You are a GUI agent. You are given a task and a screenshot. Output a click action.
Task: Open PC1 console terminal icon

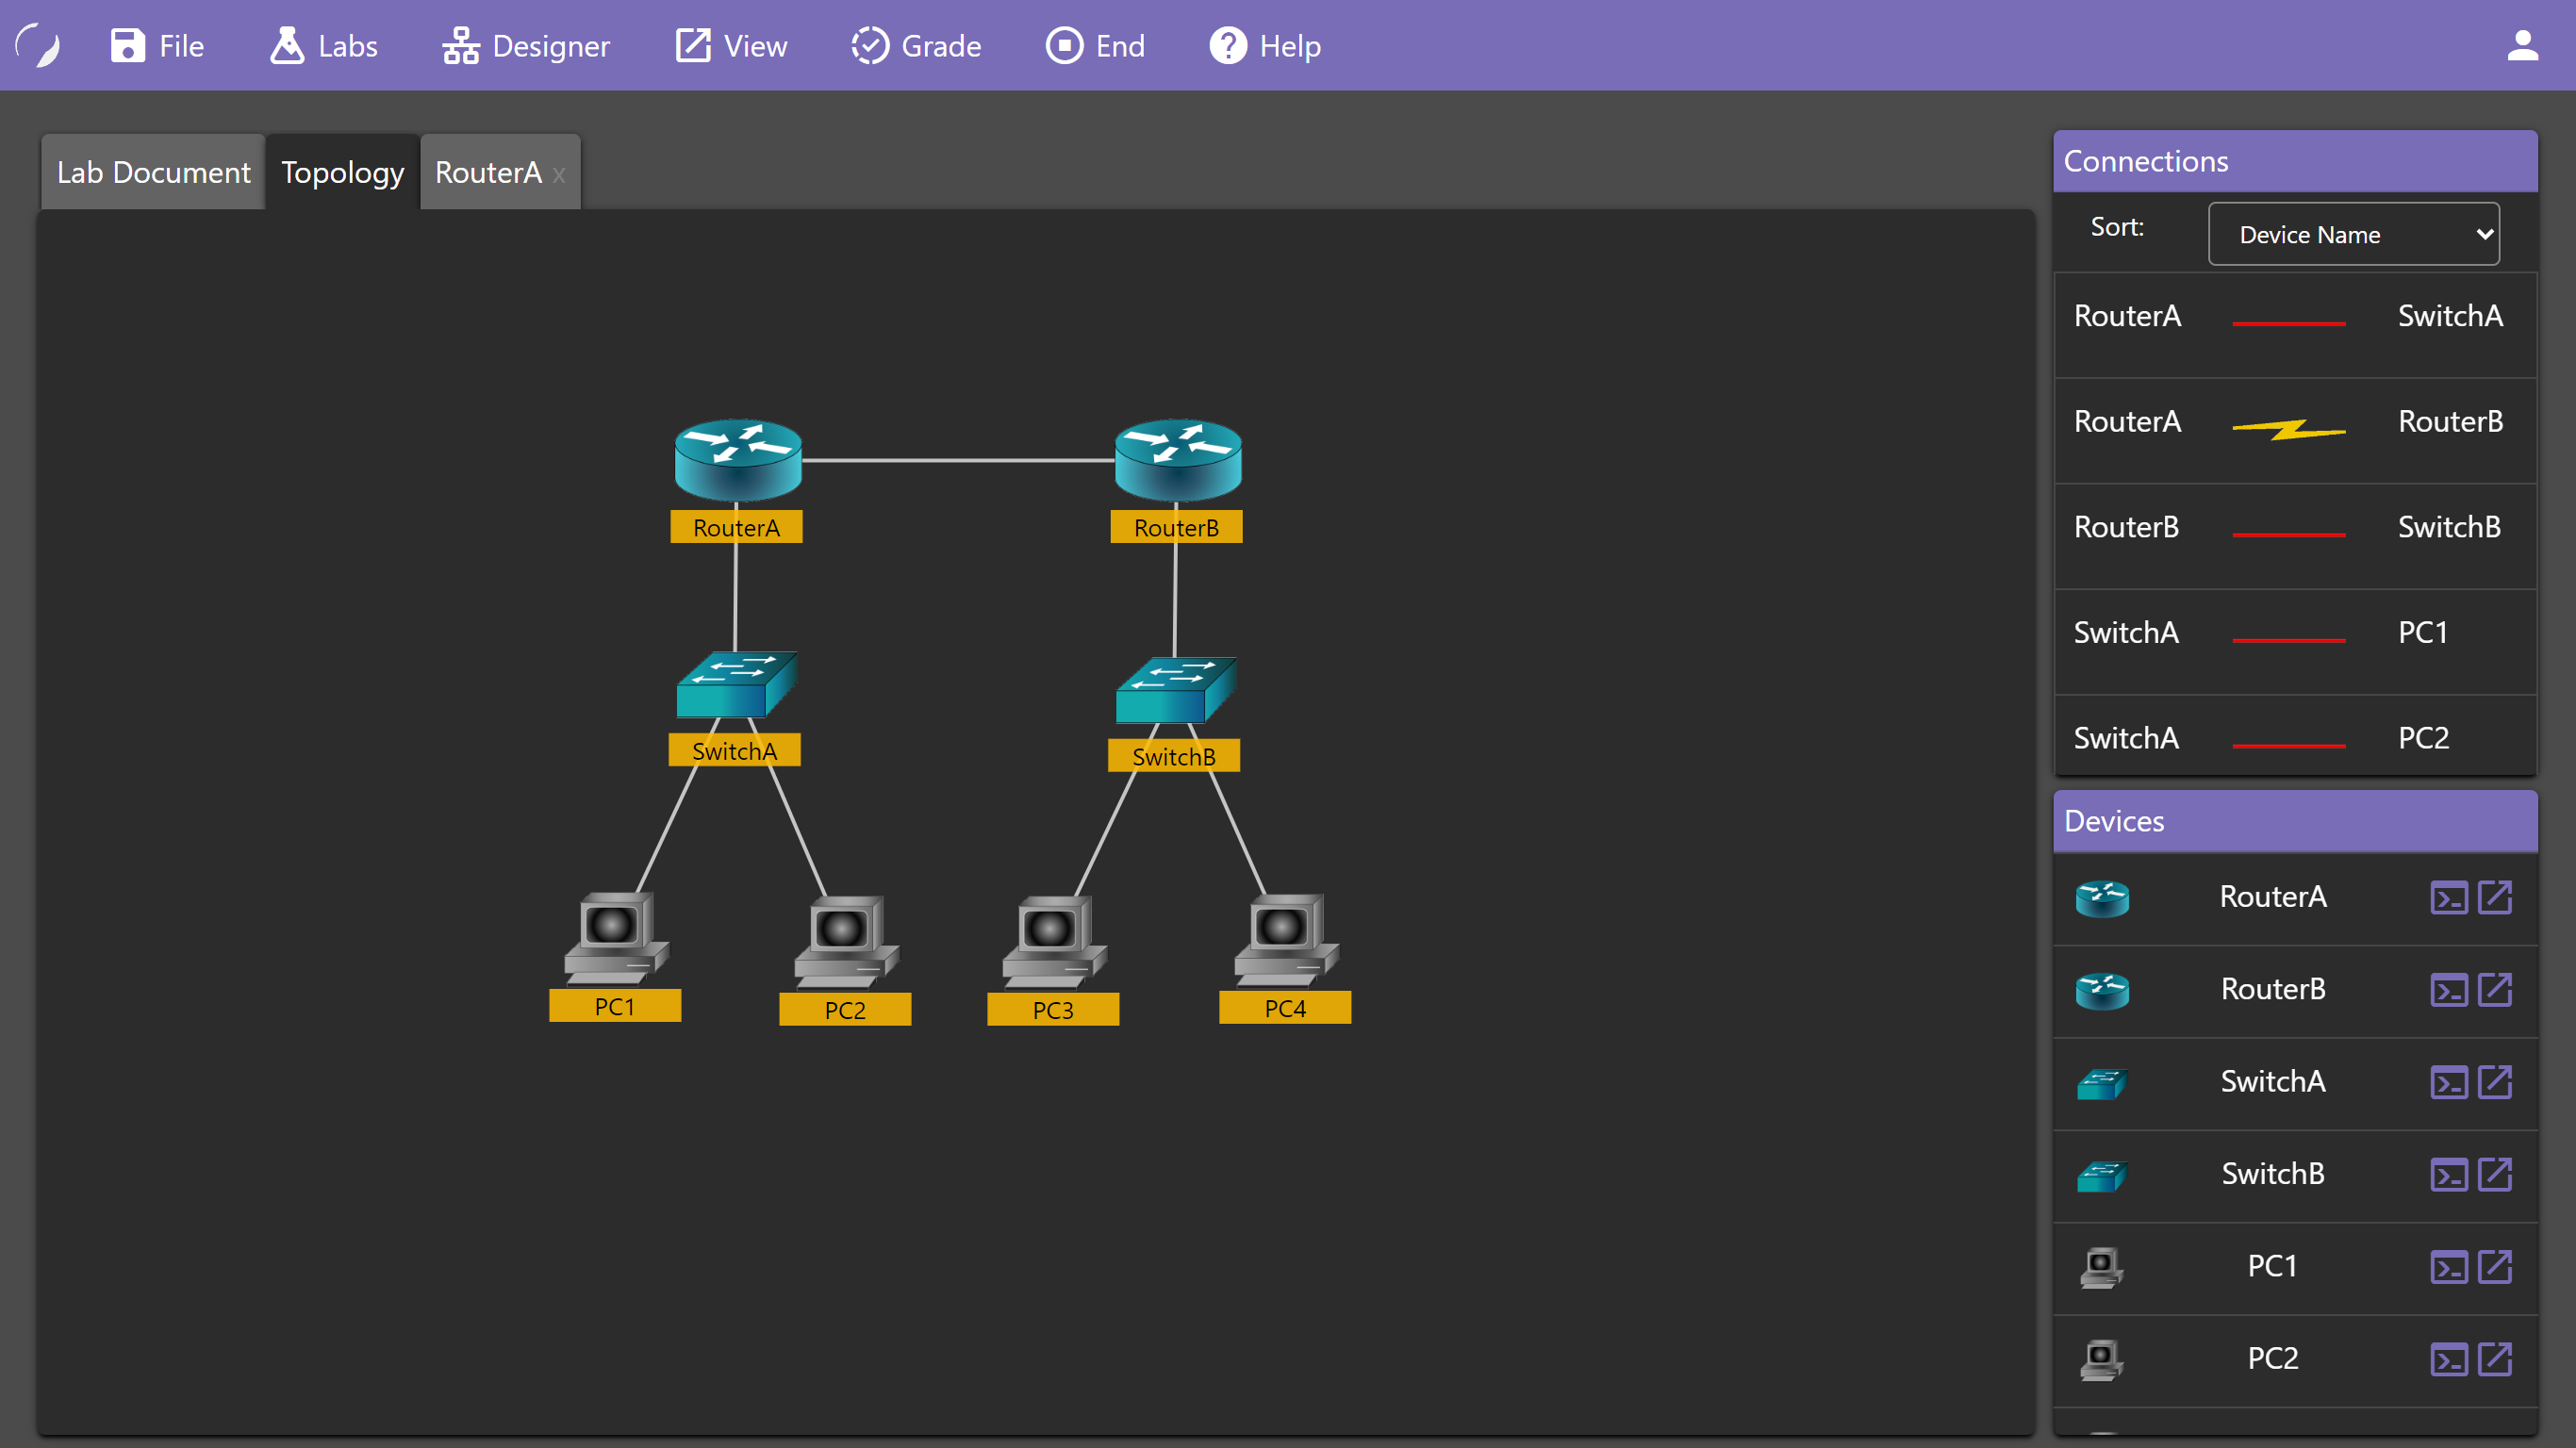pos(2448,1267)
